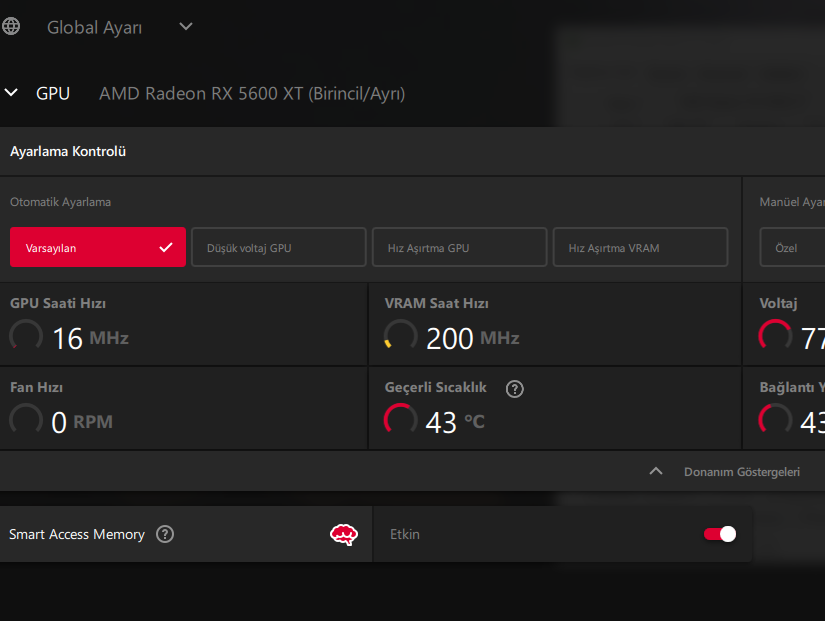Collapse the Donanım Göstergeleri section
The width and height of the screenshot is (825, 621).
coord(656,472)
